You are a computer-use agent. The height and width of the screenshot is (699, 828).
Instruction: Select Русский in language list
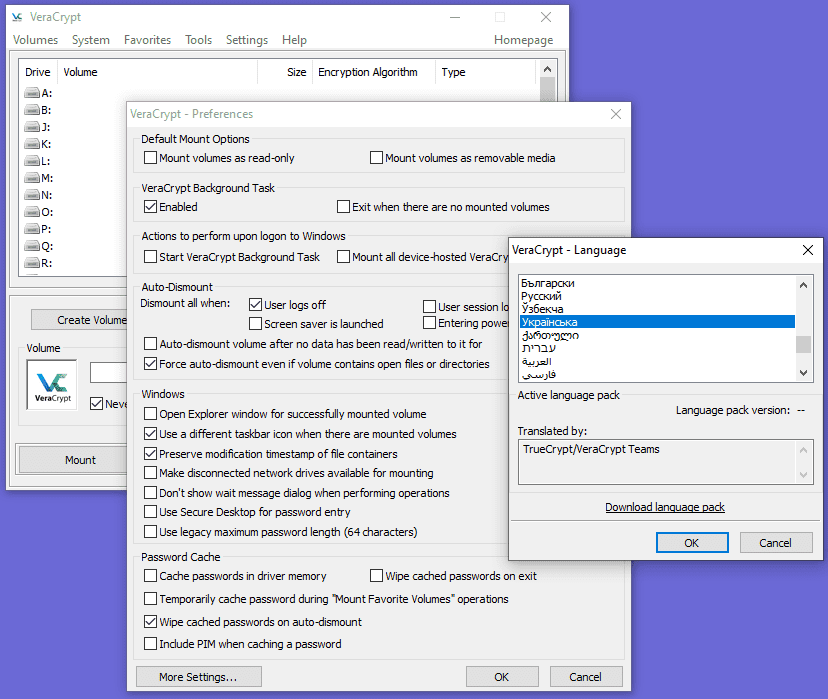pos(657,296)
